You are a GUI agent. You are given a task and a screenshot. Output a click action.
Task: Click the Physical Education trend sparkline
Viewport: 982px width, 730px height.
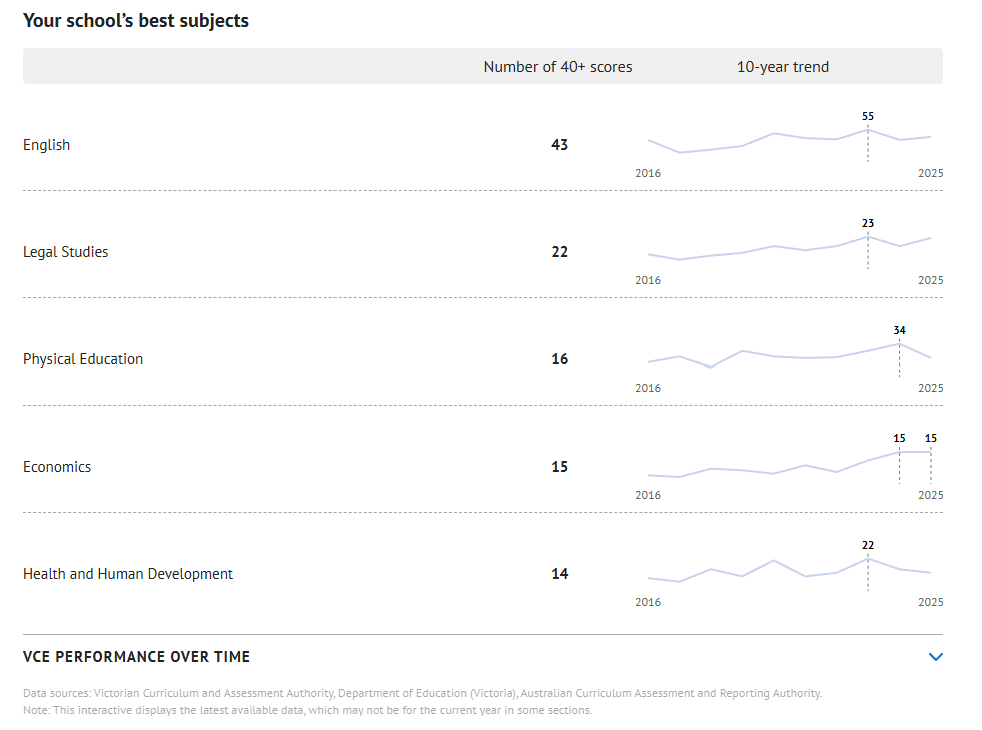[789, 355]
